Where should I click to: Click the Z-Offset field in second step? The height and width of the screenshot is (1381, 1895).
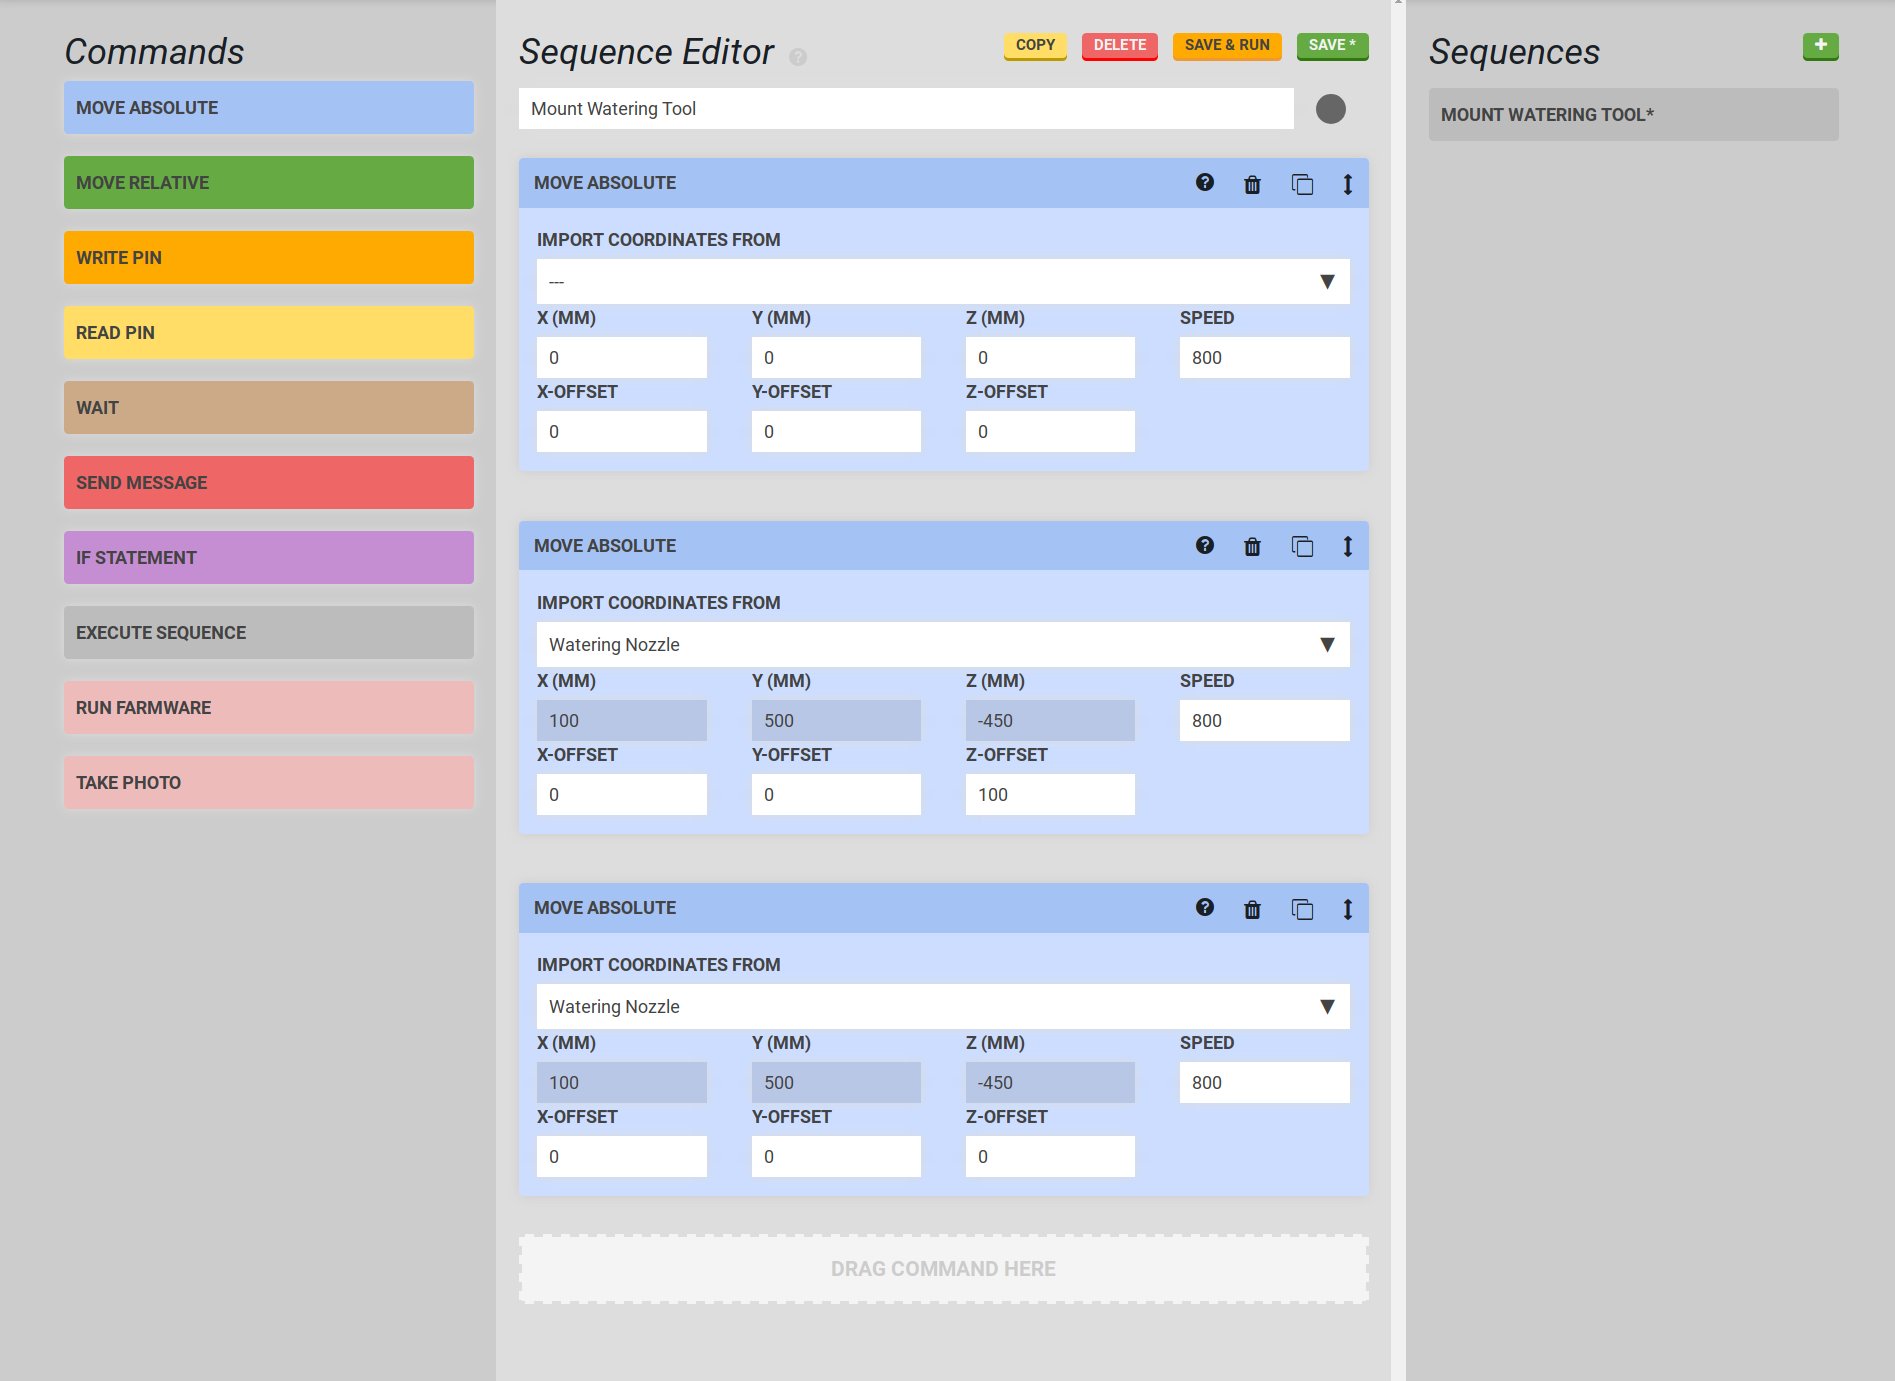click(x=1049, y=795)
